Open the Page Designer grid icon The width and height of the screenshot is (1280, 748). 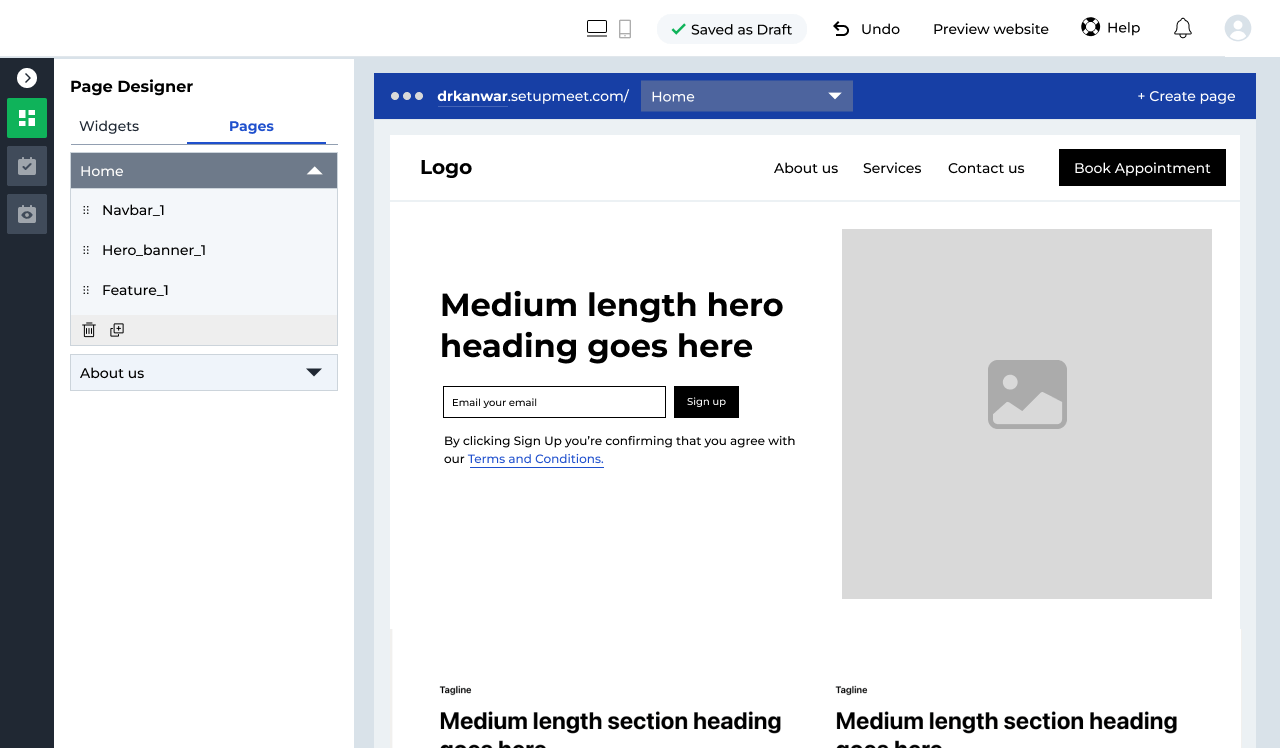pyautogui.click(x=27, y=118)
